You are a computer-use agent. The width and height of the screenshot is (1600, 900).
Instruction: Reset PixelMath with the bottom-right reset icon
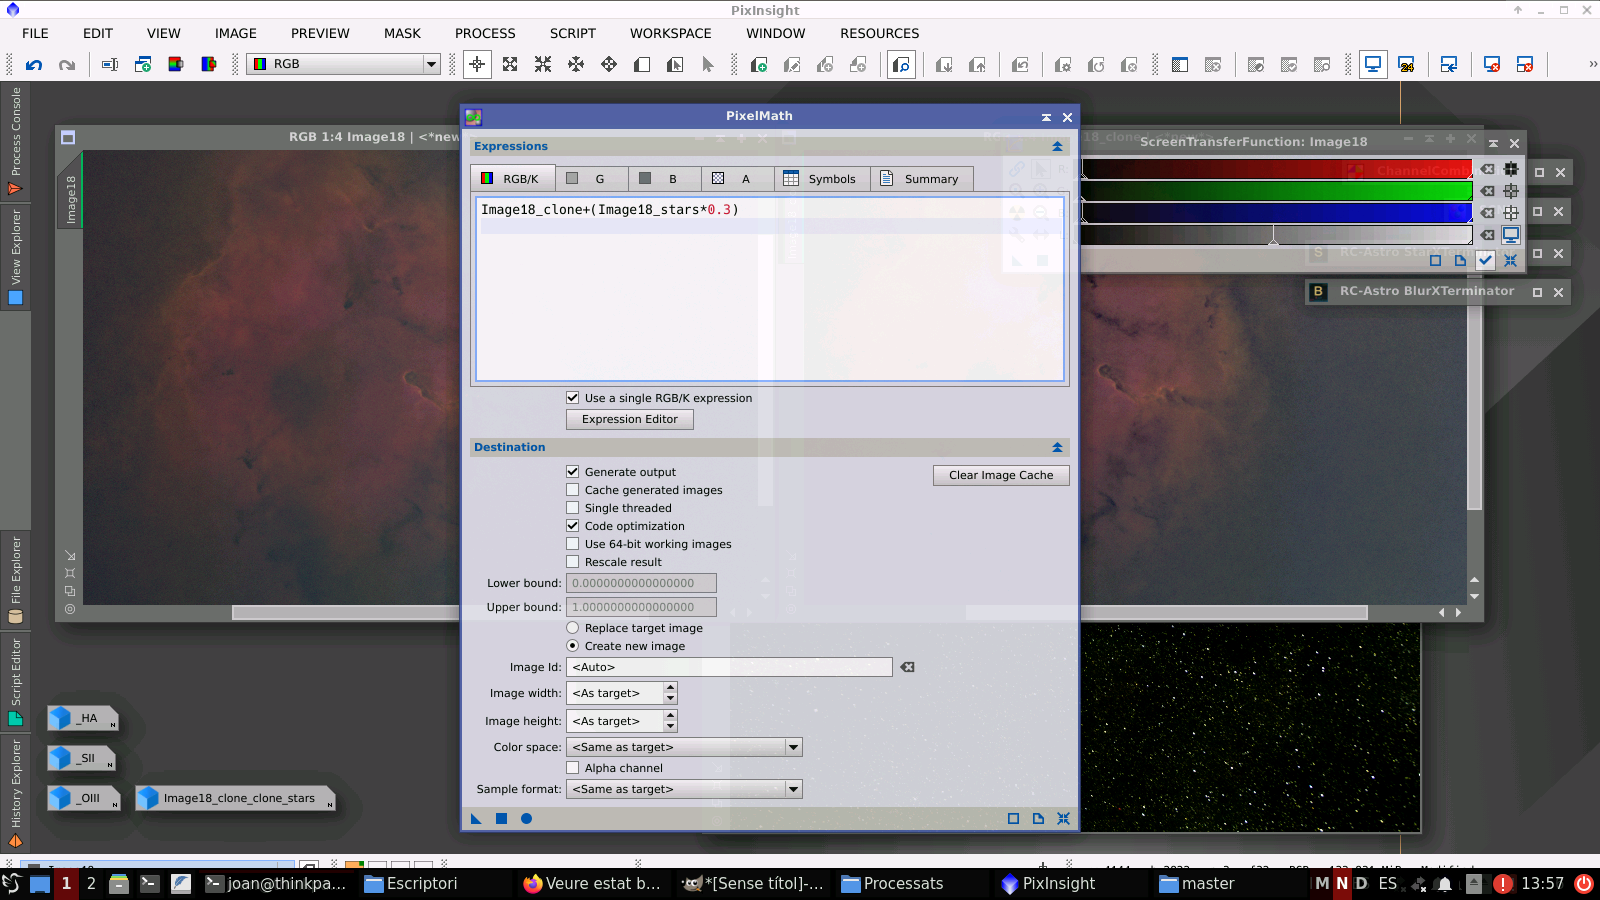(1063, 819)
